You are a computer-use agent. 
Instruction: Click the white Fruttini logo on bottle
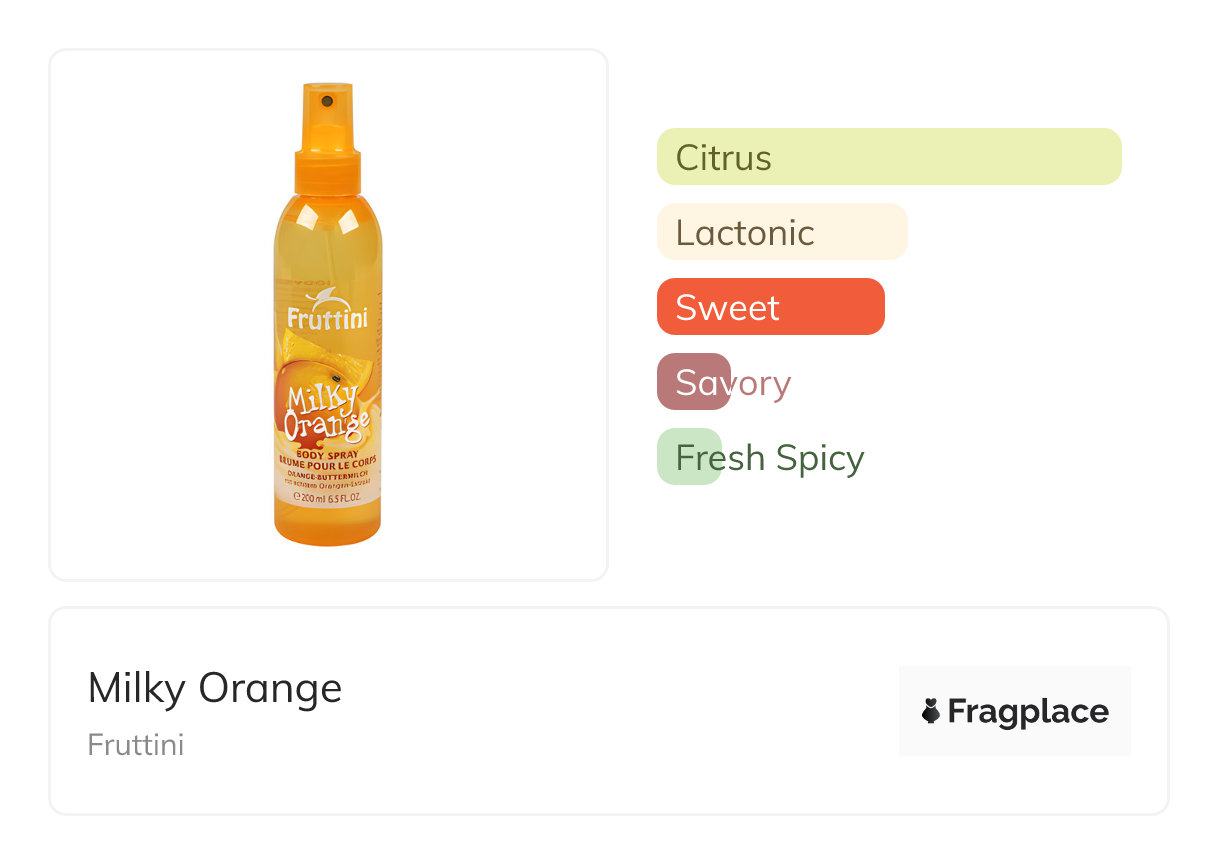coord(327,319)
